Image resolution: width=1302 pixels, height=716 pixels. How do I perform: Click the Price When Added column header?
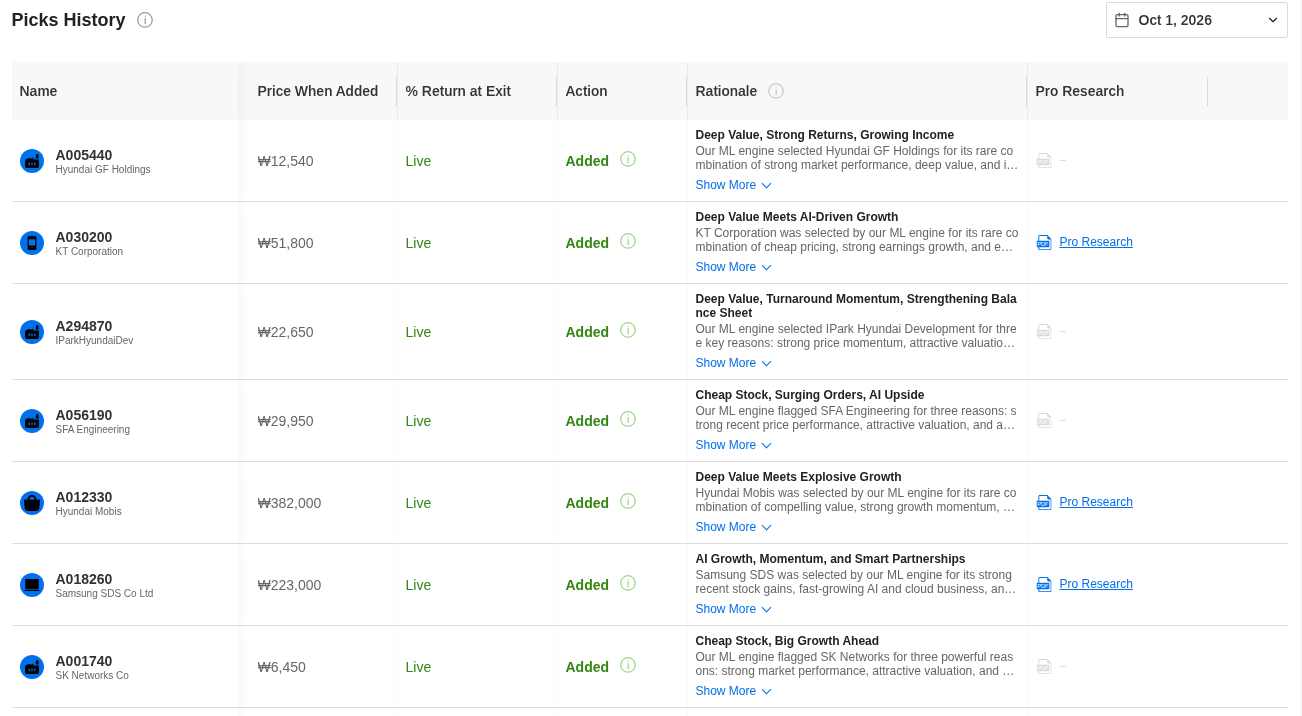[x=318, y=91]
